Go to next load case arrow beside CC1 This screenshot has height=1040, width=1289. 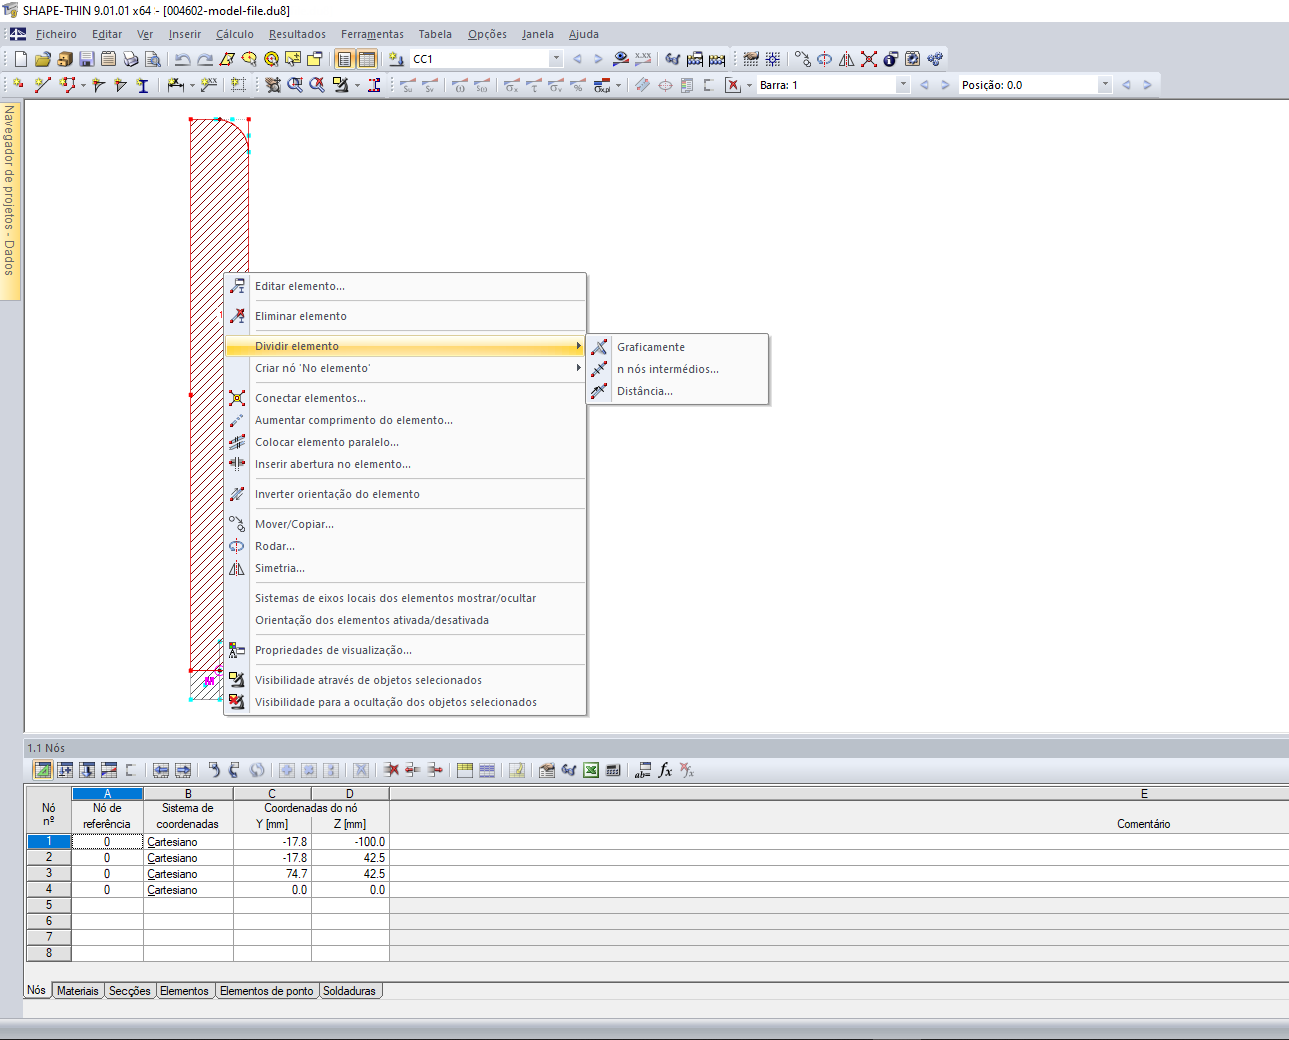click(598, 59)
